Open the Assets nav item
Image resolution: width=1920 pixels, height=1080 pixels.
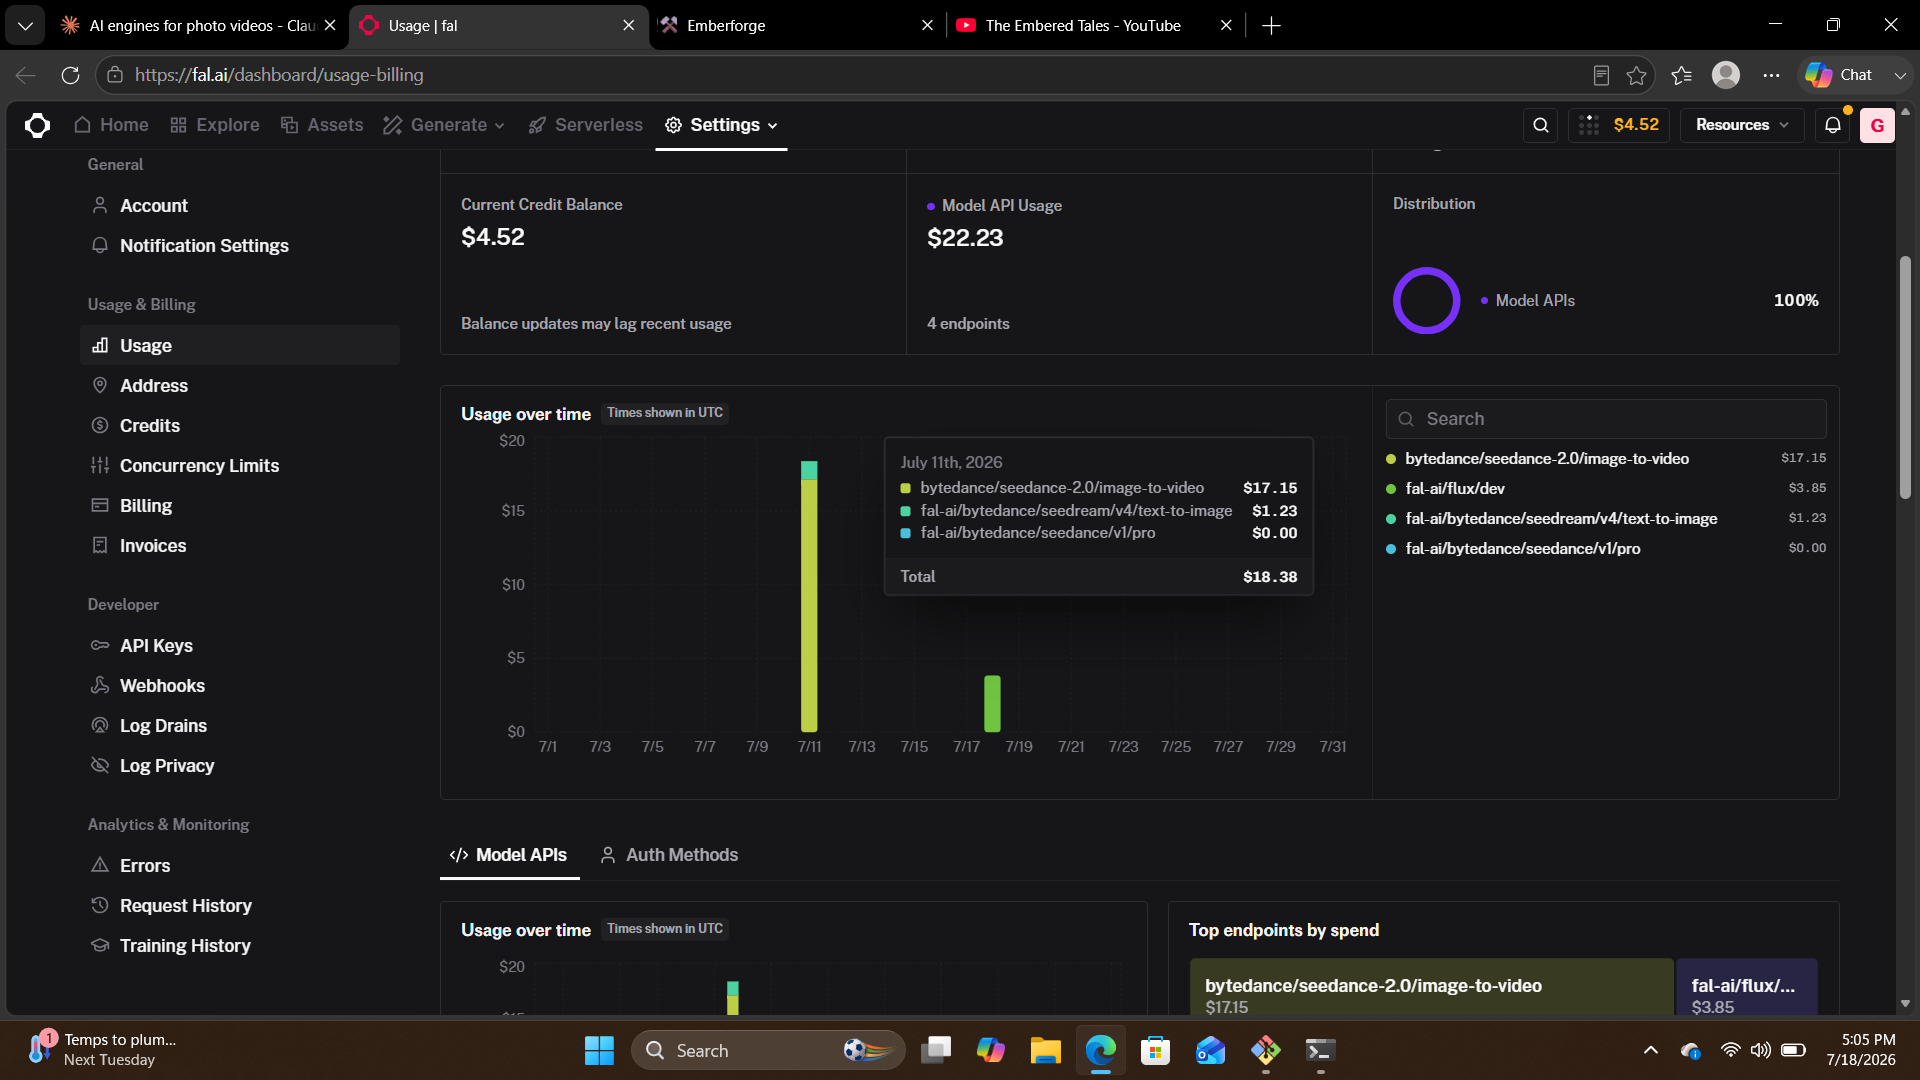click(x=322, y=125)
